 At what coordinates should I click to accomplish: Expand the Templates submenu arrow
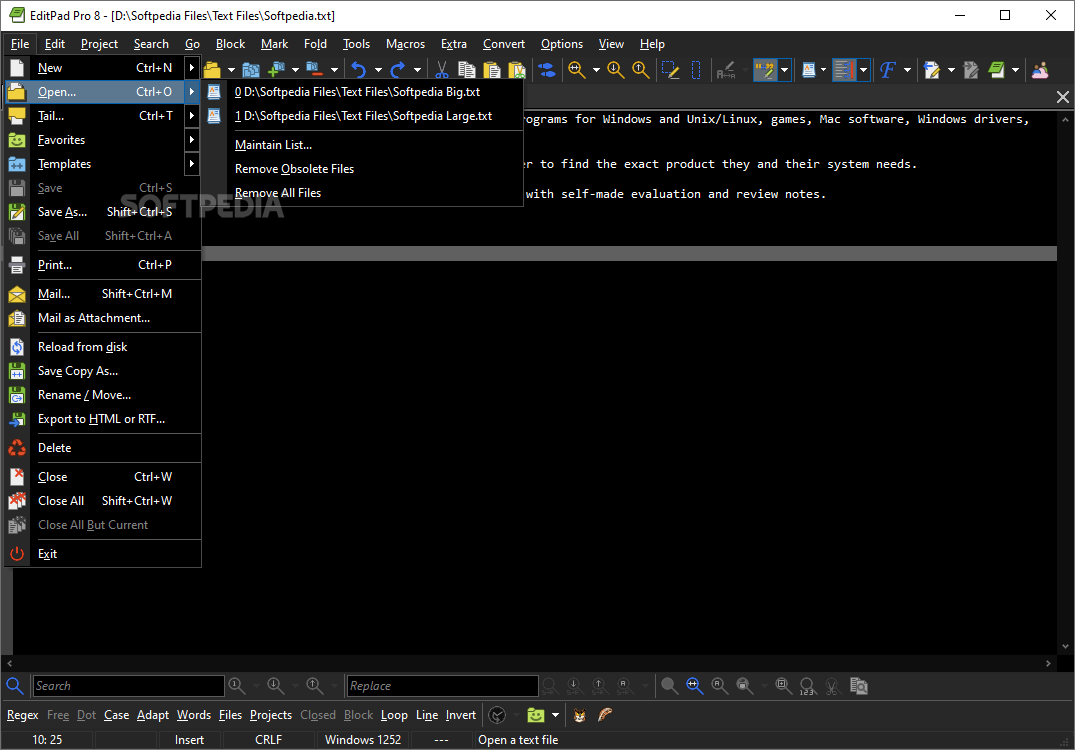tap(192, 164)
